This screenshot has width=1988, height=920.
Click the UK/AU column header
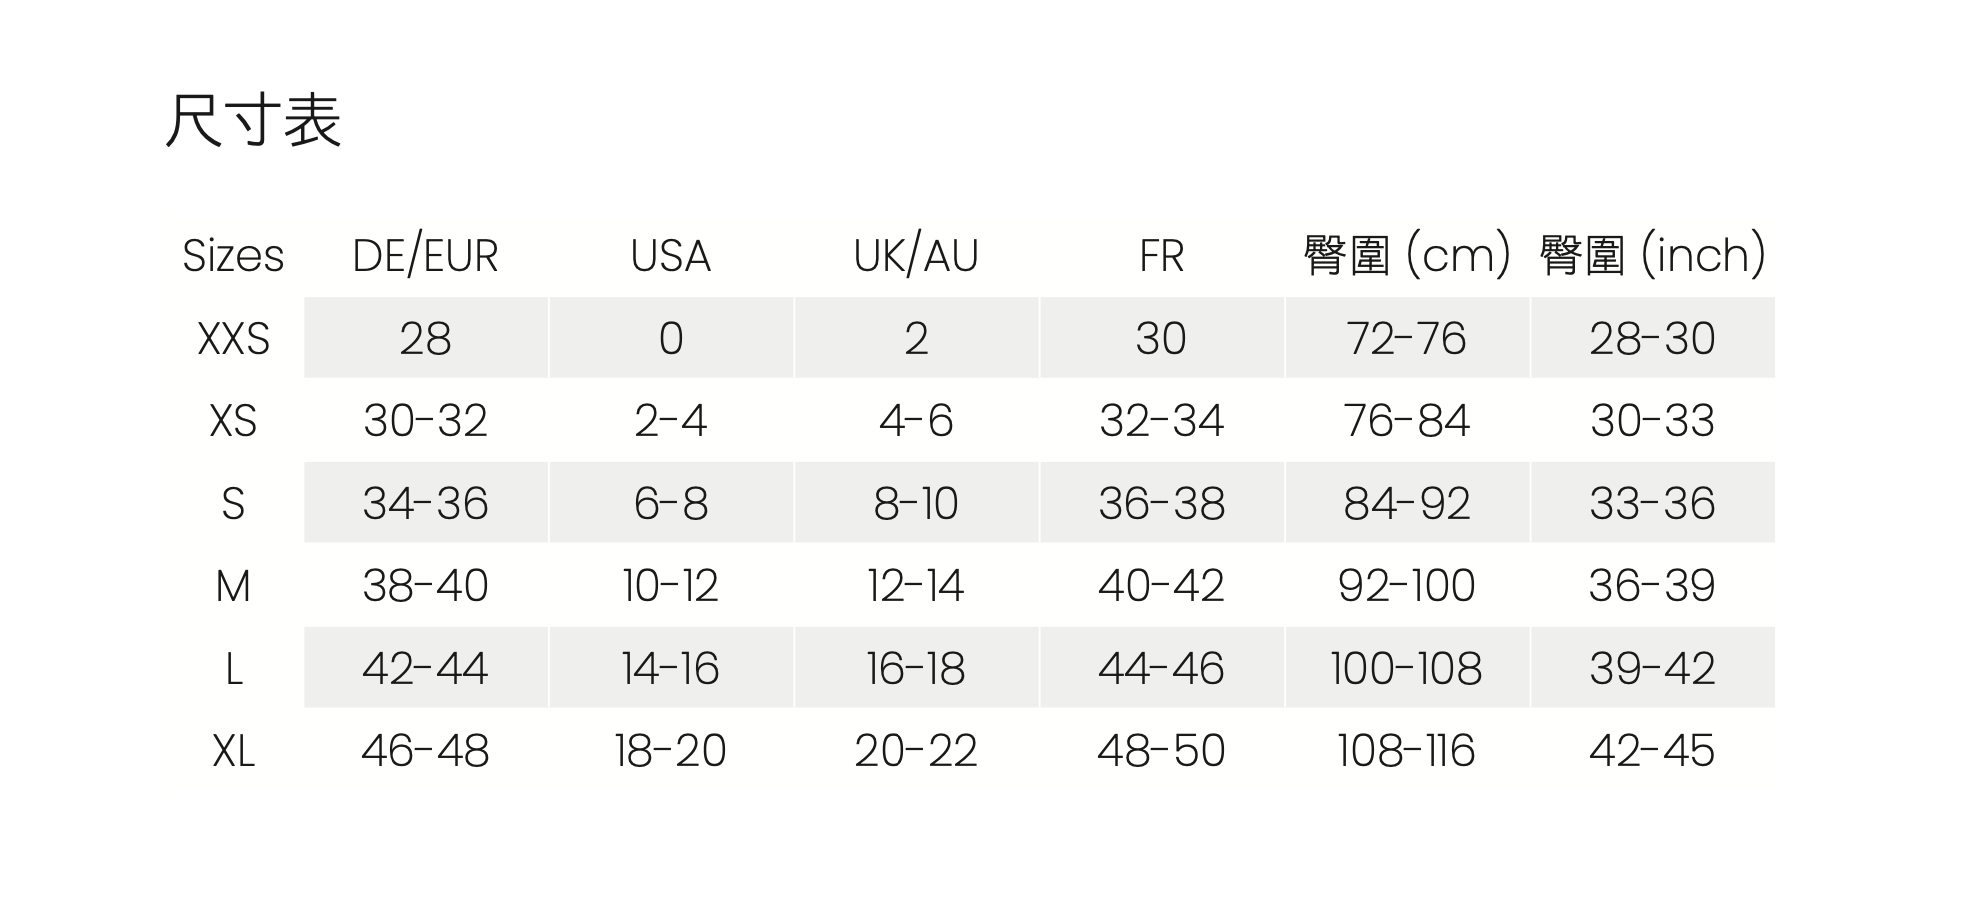pyautogui.click(x=915, y=256)
